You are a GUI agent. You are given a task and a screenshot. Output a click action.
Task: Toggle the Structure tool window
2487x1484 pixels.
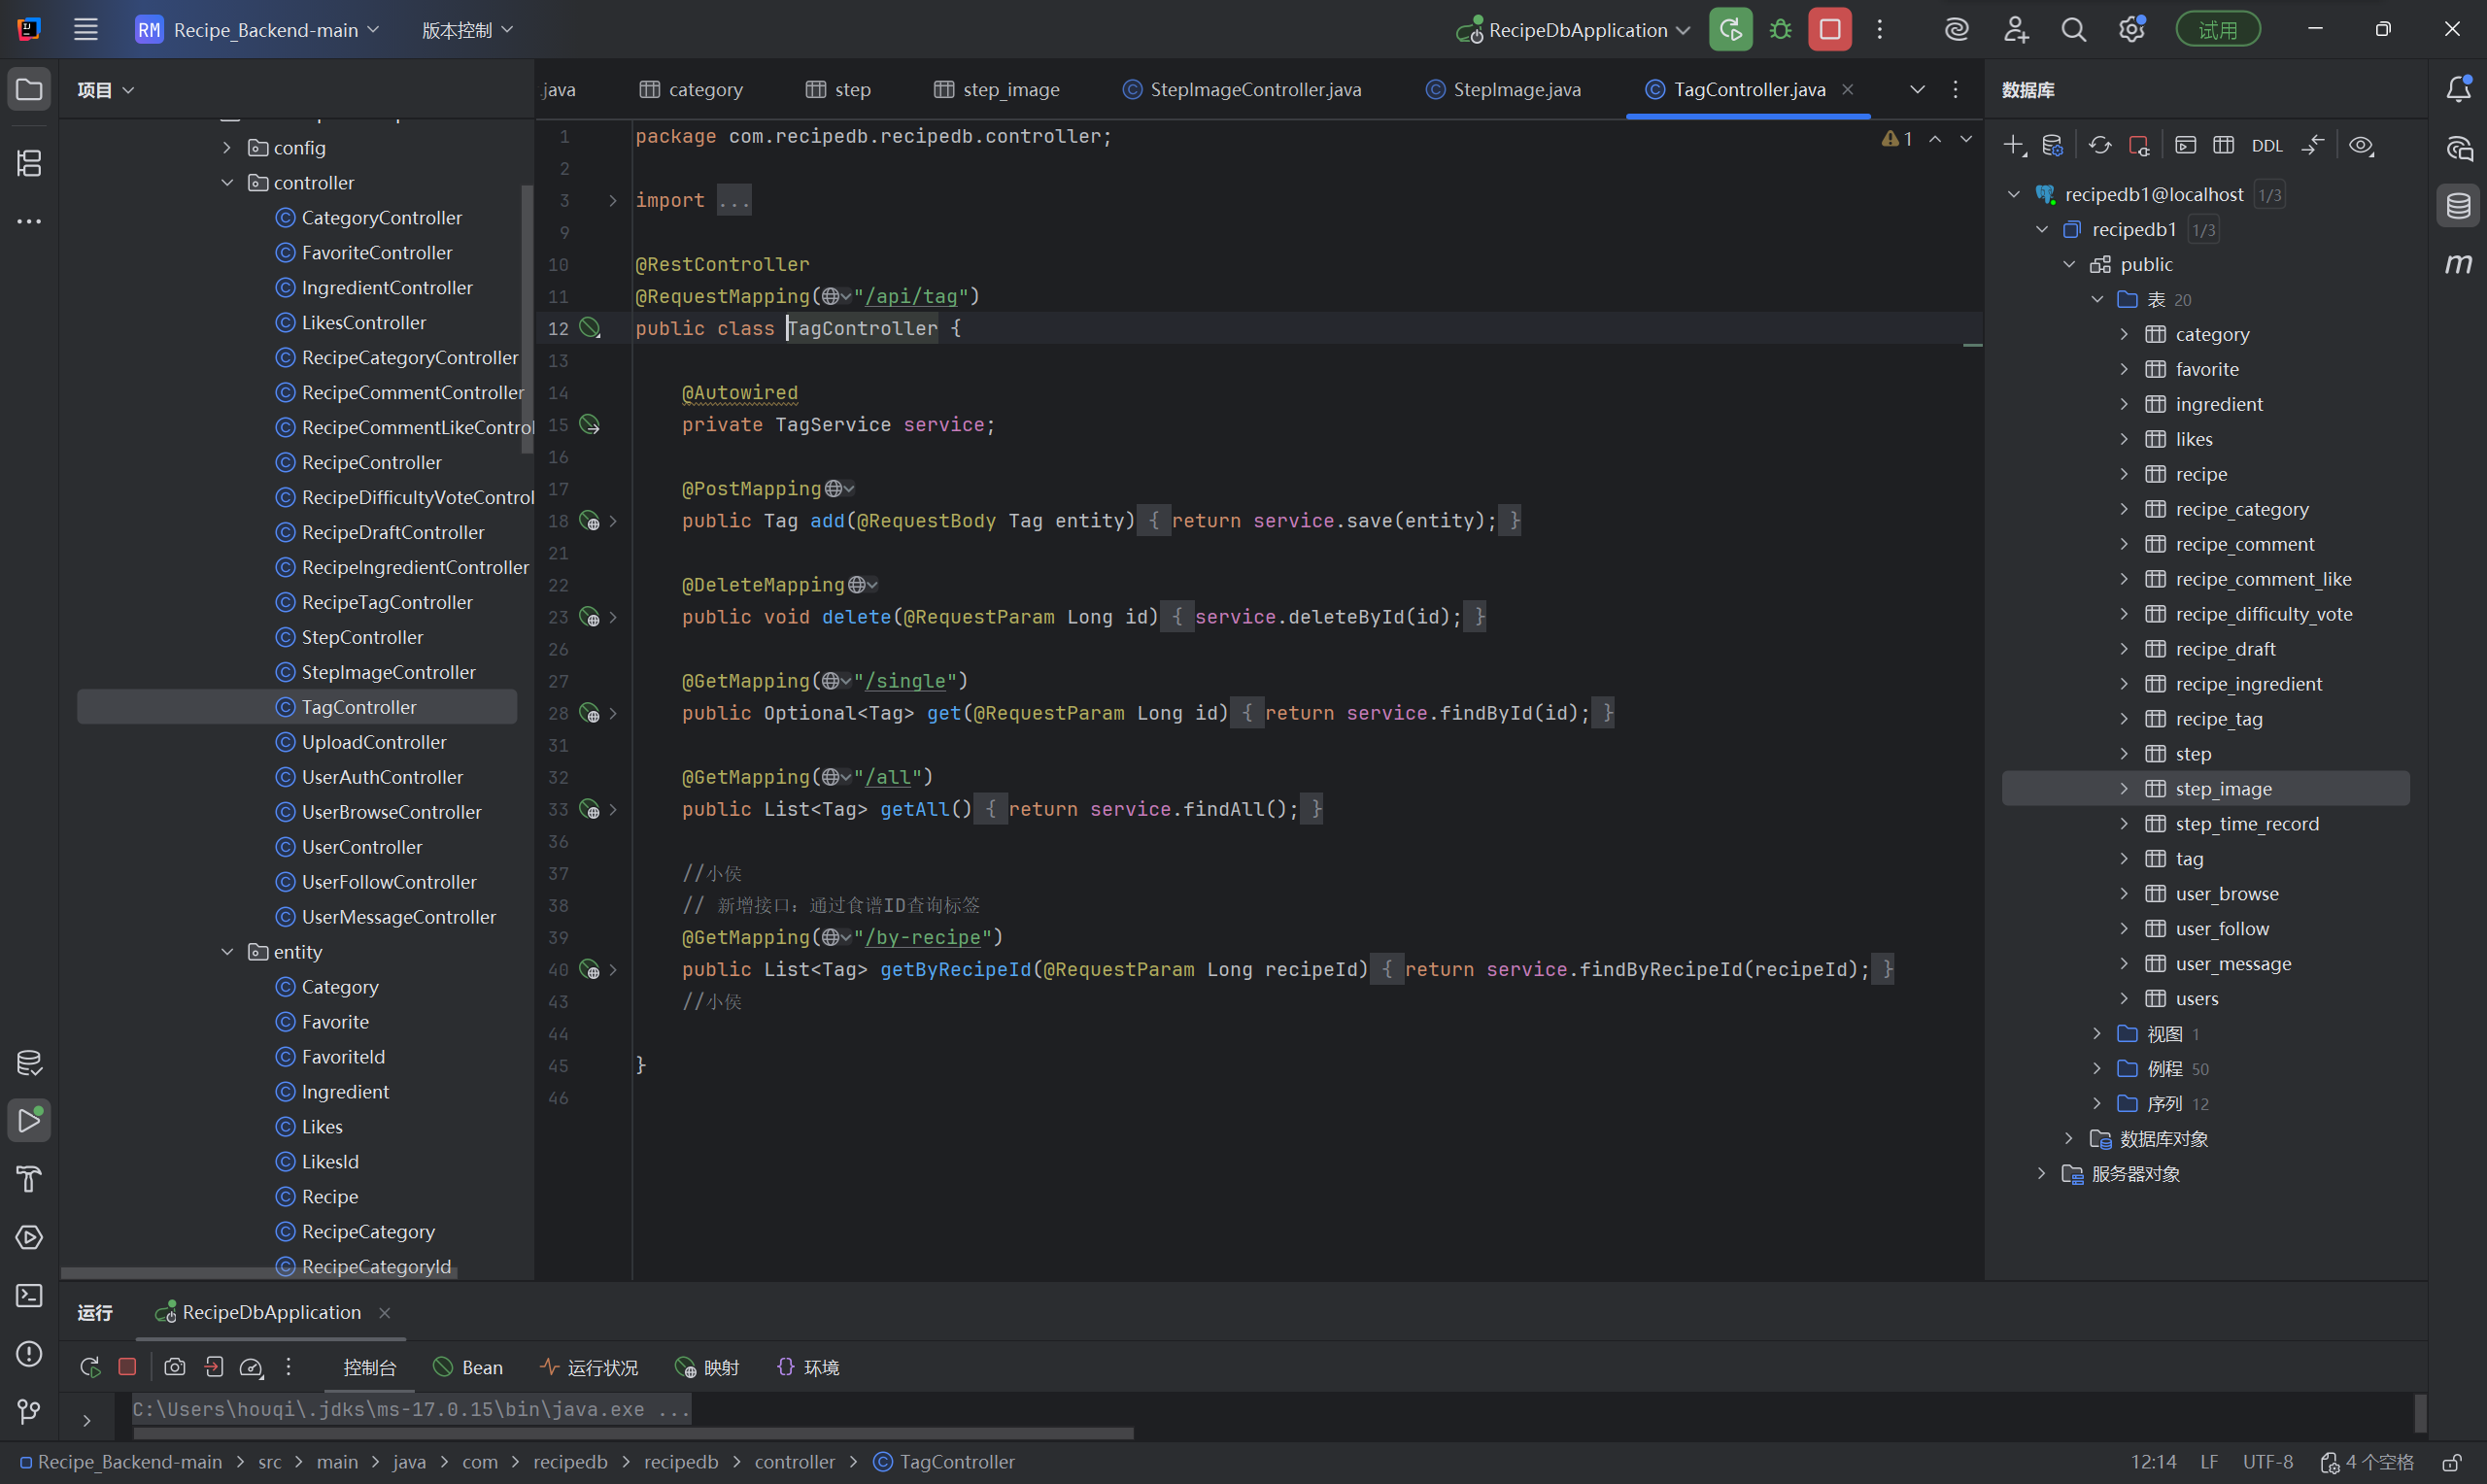coord(29,163)
